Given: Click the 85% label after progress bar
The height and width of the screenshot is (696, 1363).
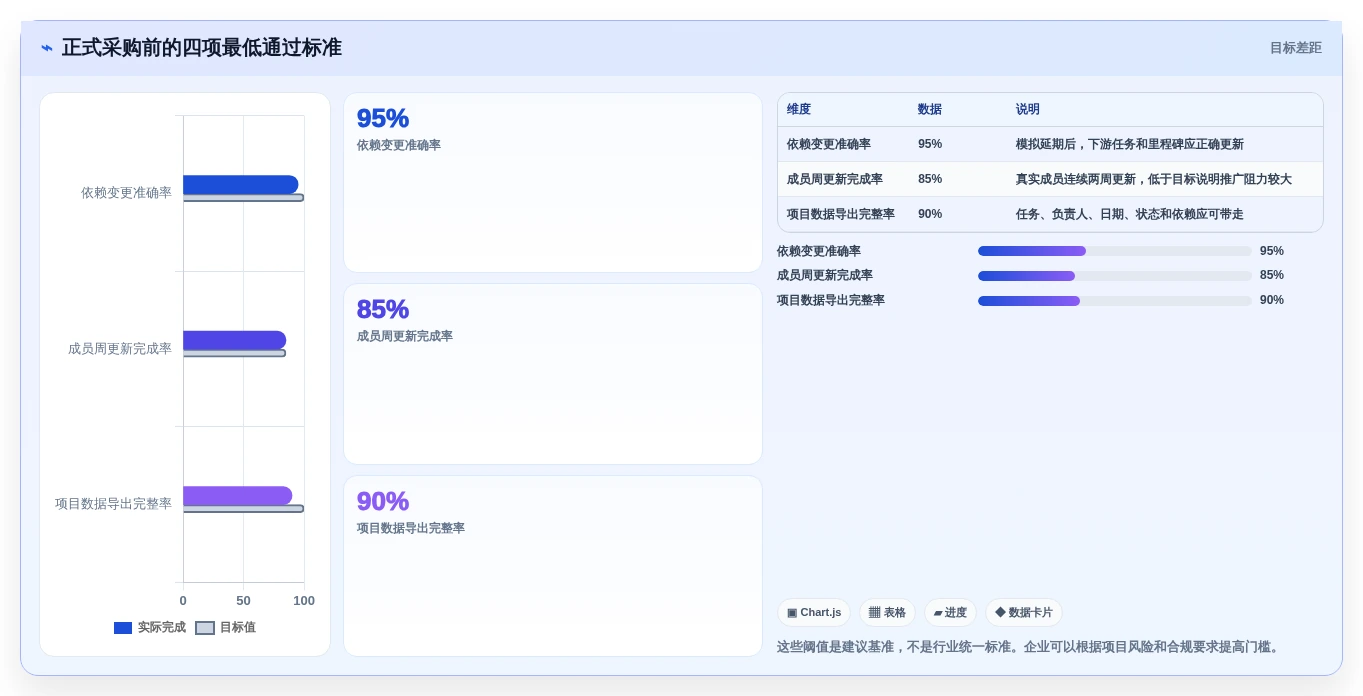Looking at the screenshot, I should pos(1272,275).
